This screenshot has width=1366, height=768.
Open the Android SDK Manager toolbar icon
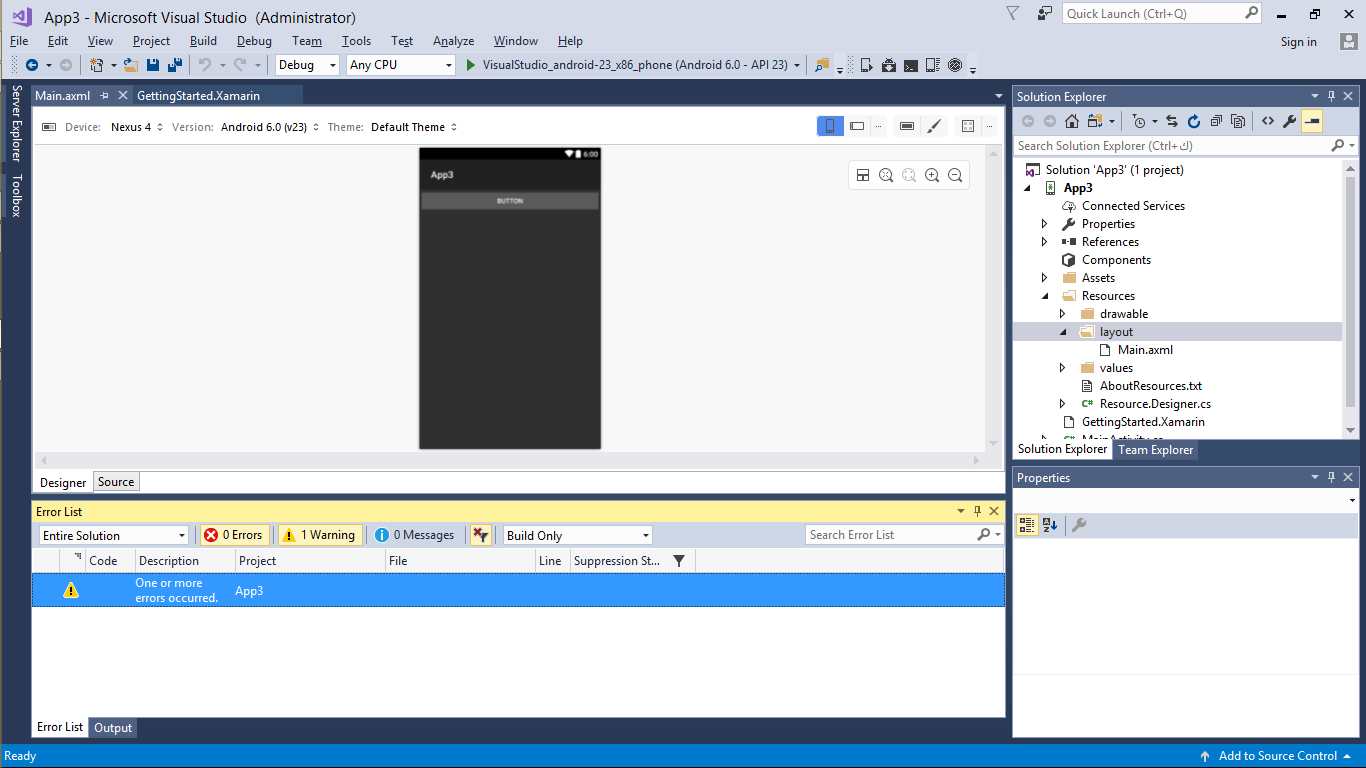[x=889, y=64]
